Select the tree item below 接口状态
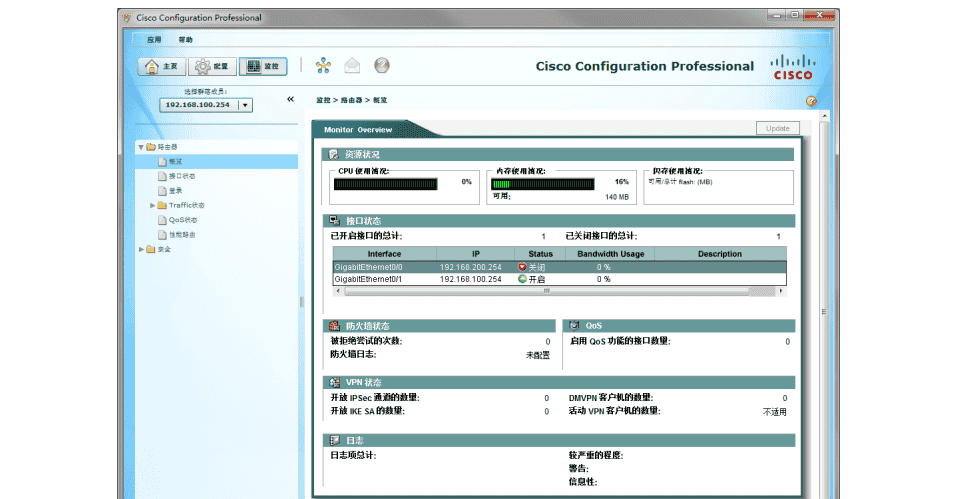 [x=175, y=191]
